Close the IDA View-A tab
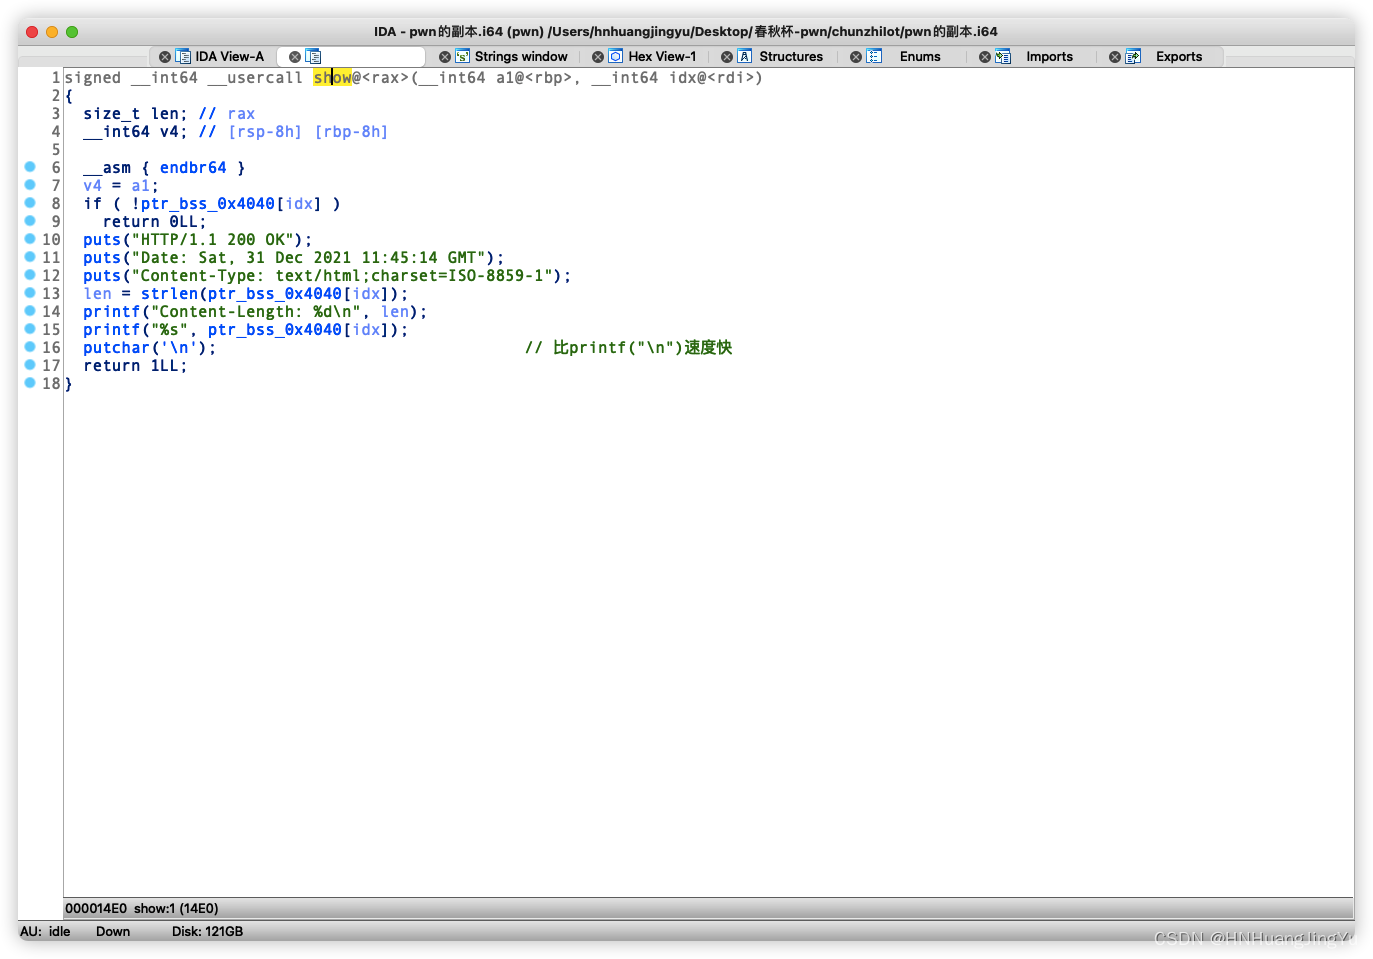The width and height of the screenshot is (1373, 959). [x=165, y=57]
